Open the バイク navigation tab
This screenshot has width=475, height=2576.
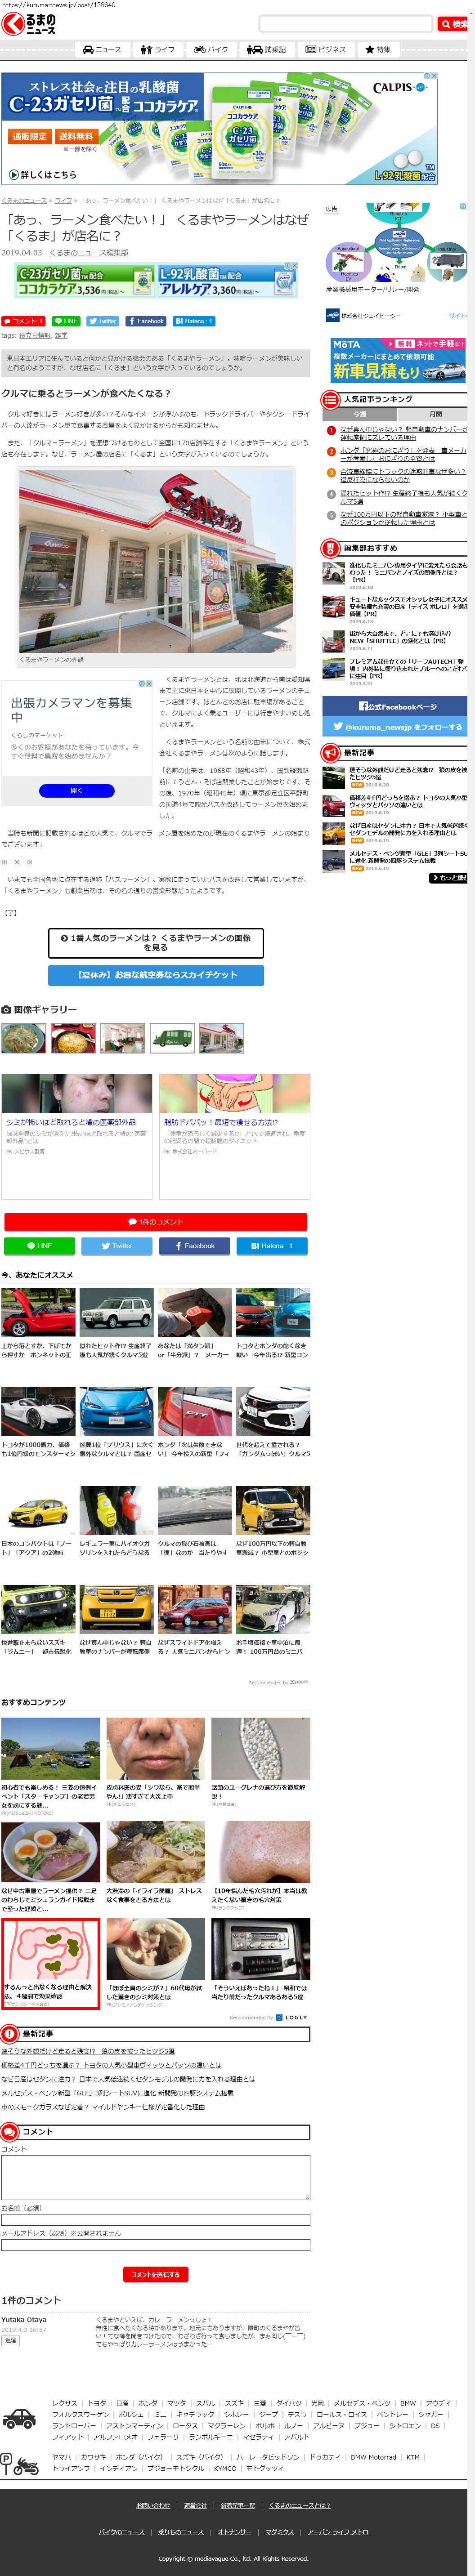[211, 49]
